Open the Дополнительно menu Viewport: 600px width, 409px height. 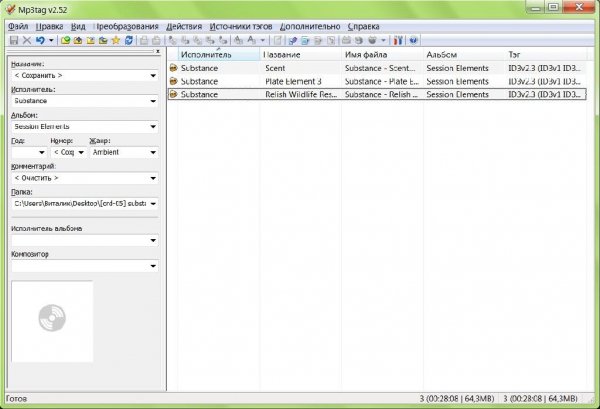point(310,26)
